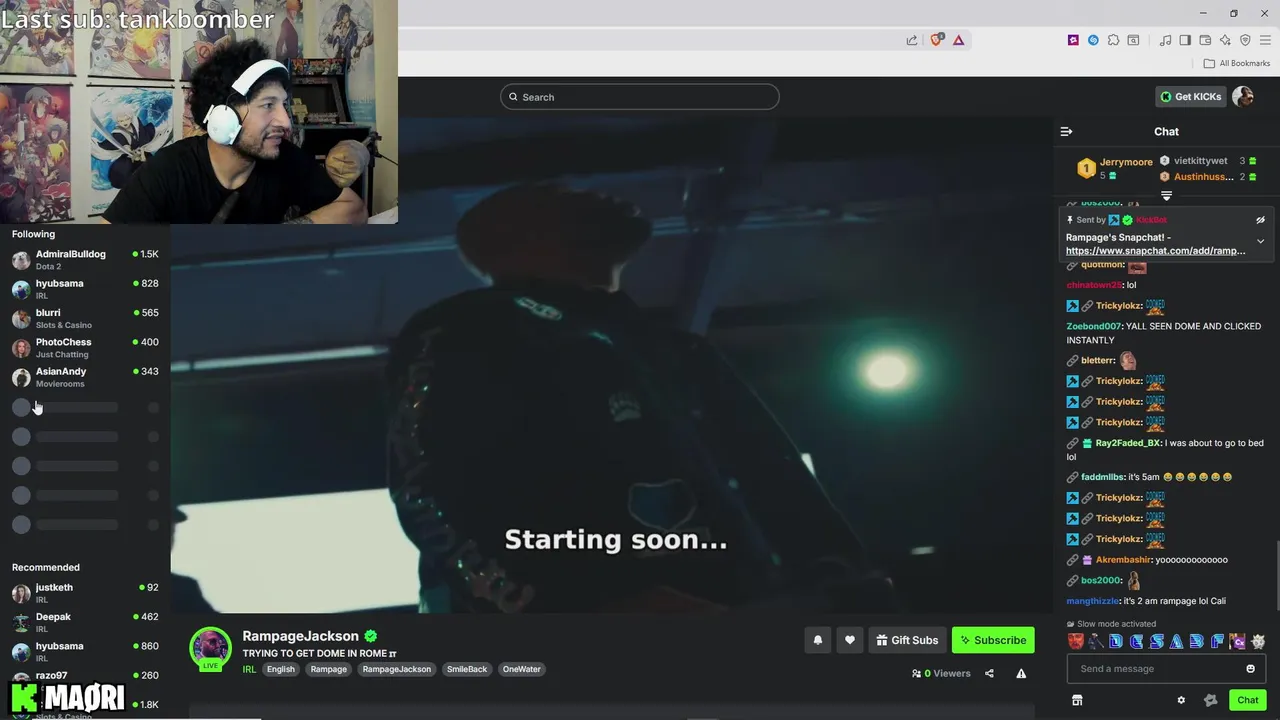Image resolution: width=1280 pixels, height=720 pixels.
Task: Open chat settings gear icon
Action: [1181, 700]
